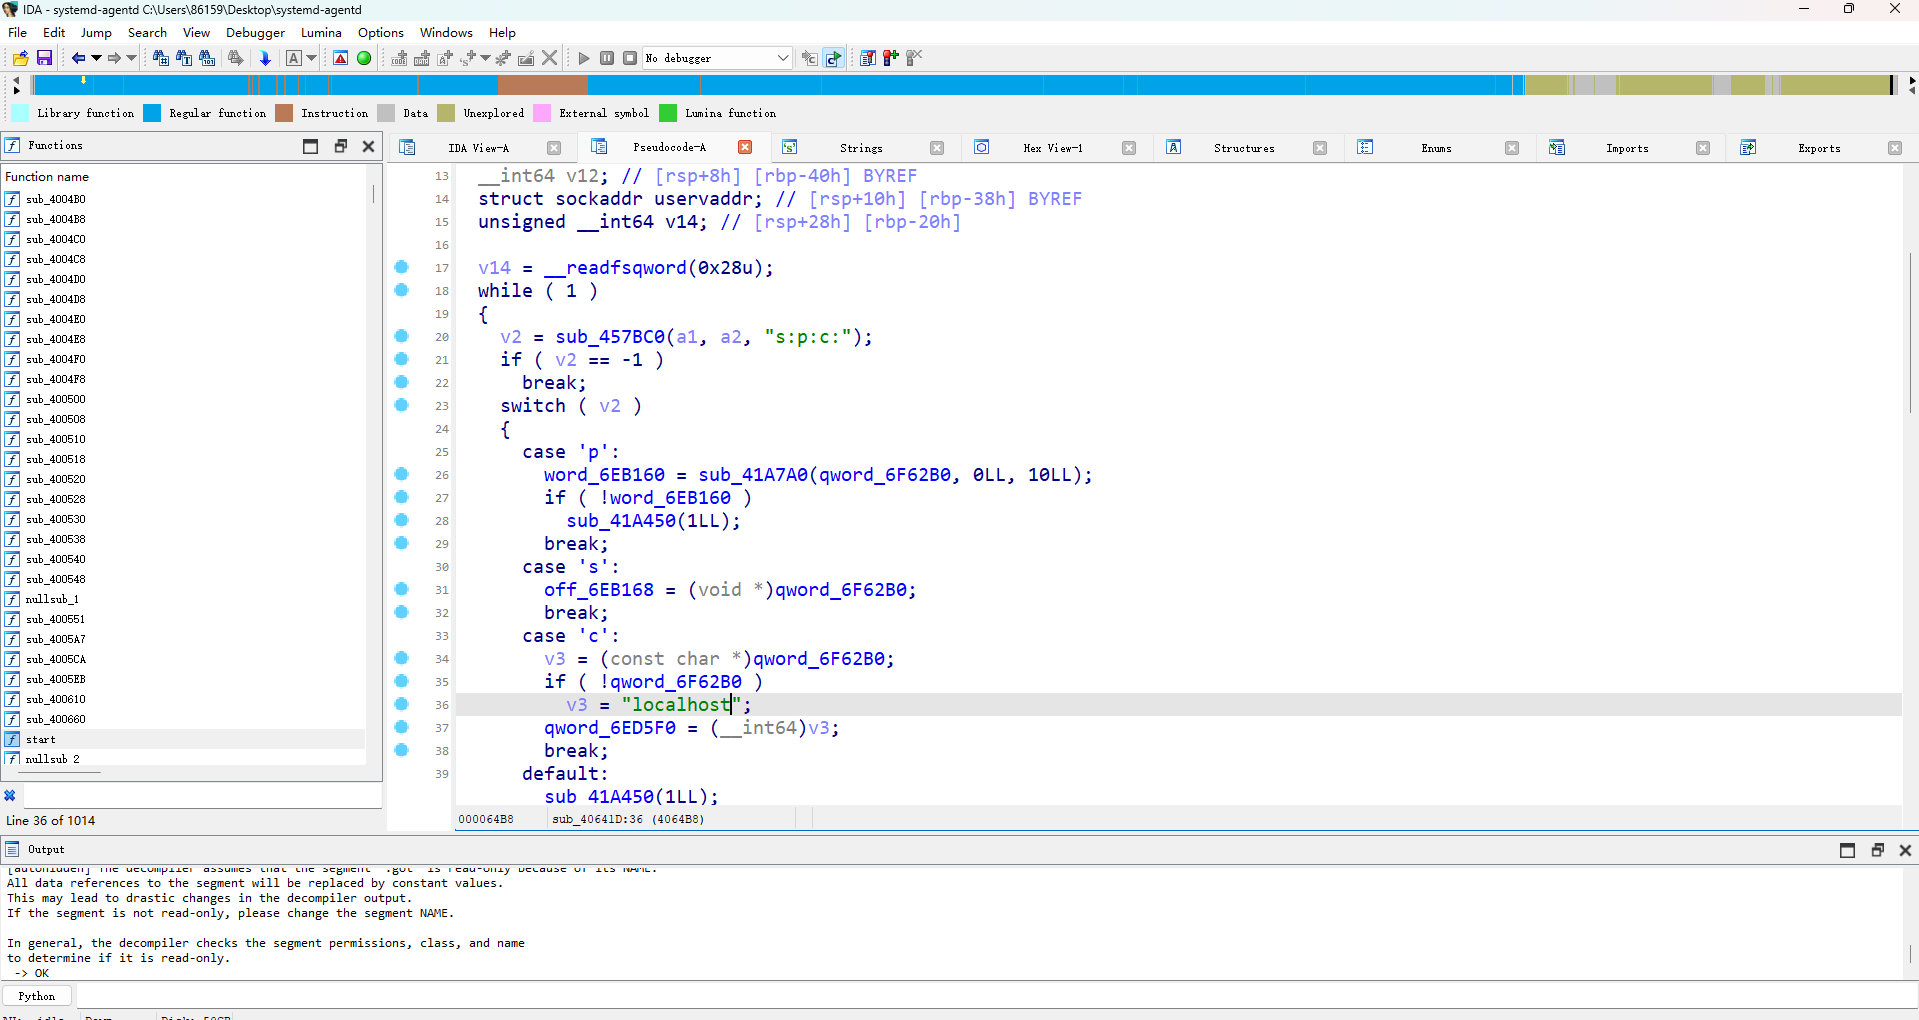This screenshot has width=1919, height=1020.
Task: Open the back-history dropdown arrow
Action: point(96,58)
